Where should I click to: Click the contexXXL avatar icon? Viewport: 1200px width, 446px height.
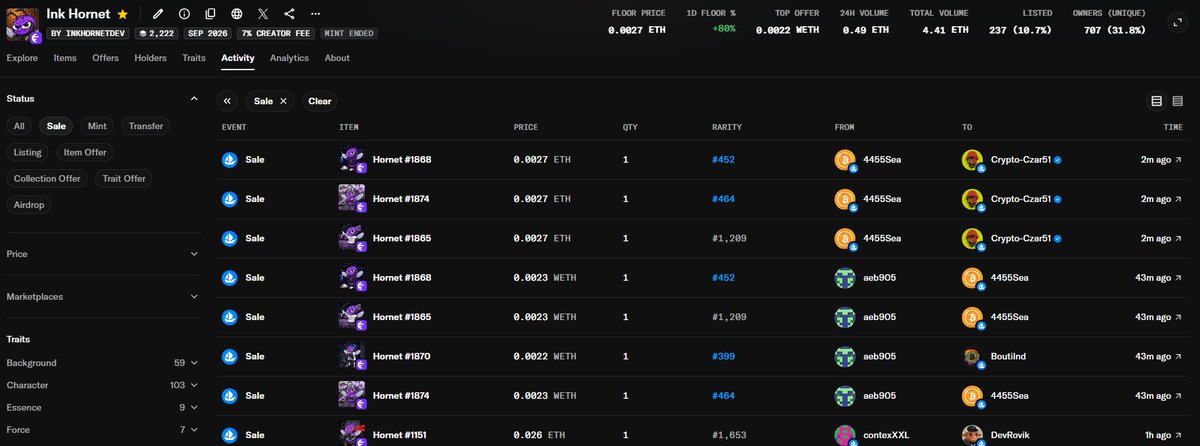(x=846, y=435)
